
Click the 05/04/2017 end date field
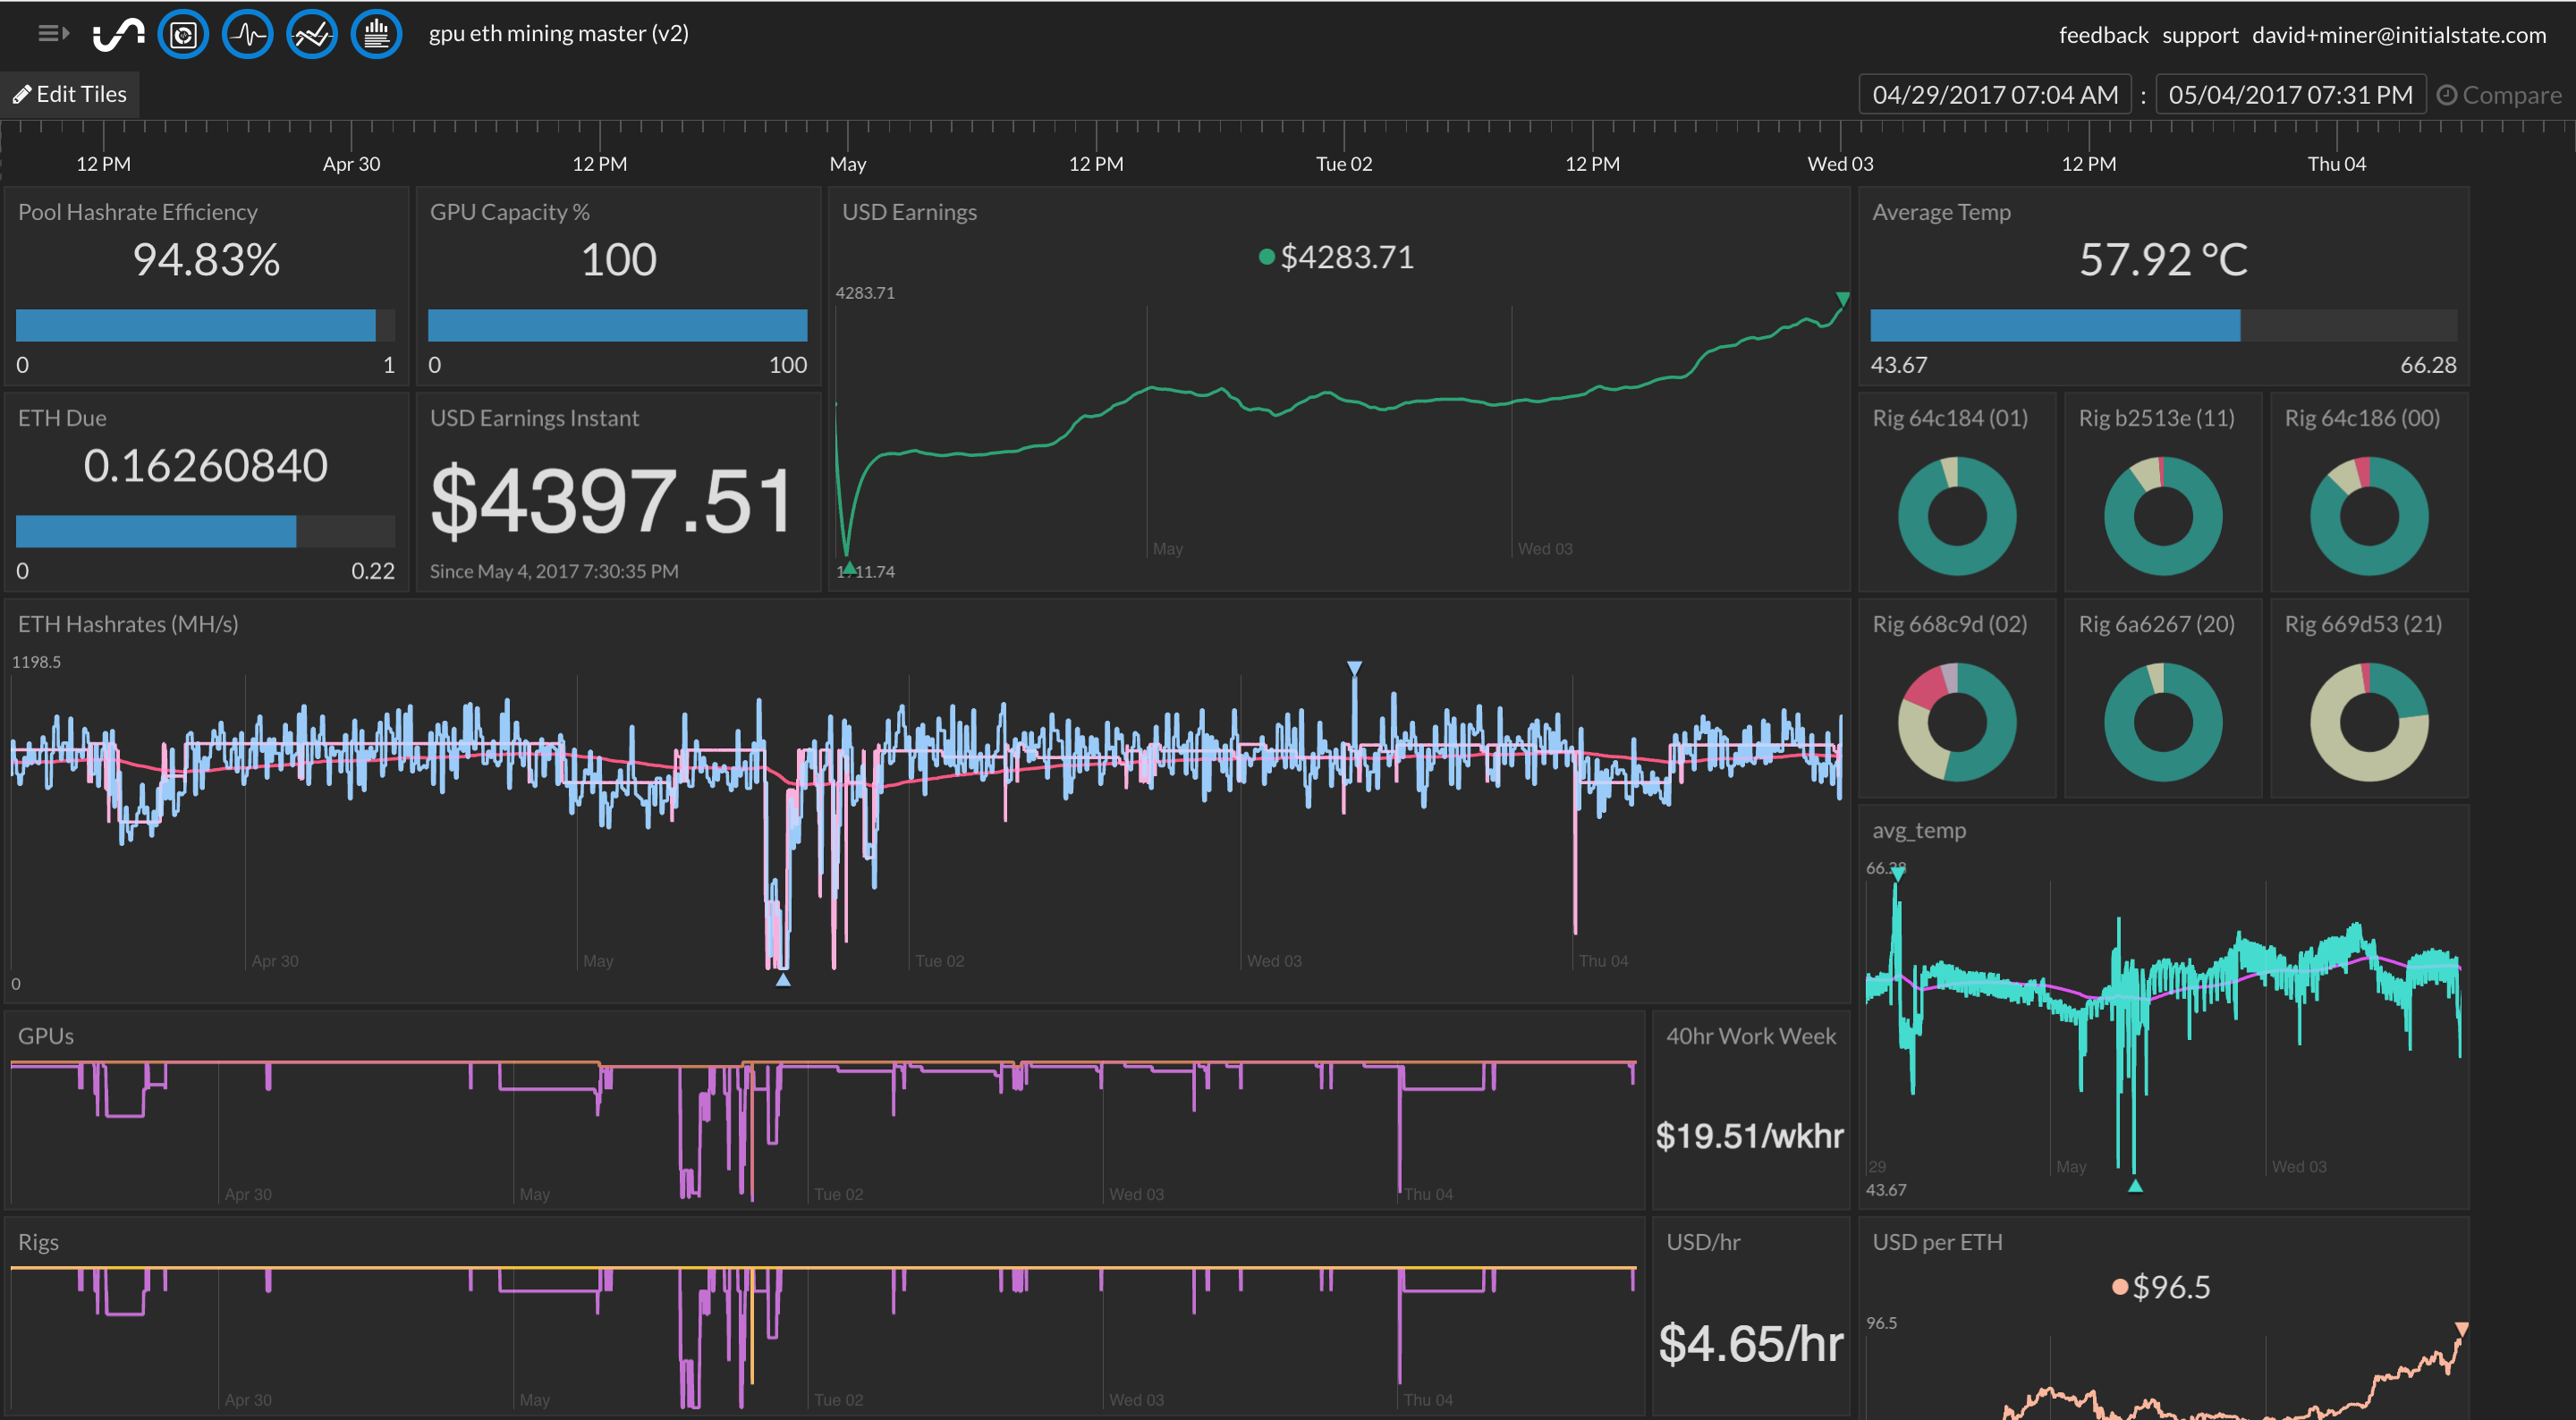tap(2290, 94)
